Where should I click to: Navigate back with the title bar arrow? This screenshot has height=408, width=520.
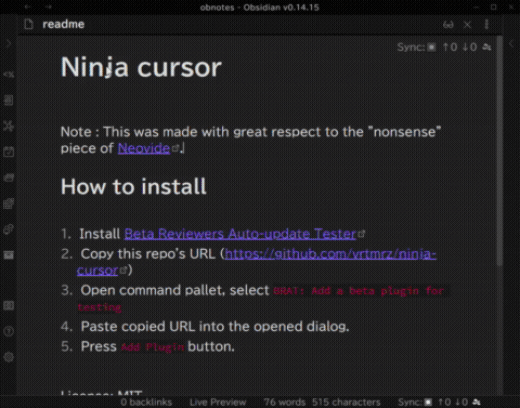click(x=28, y=7)
